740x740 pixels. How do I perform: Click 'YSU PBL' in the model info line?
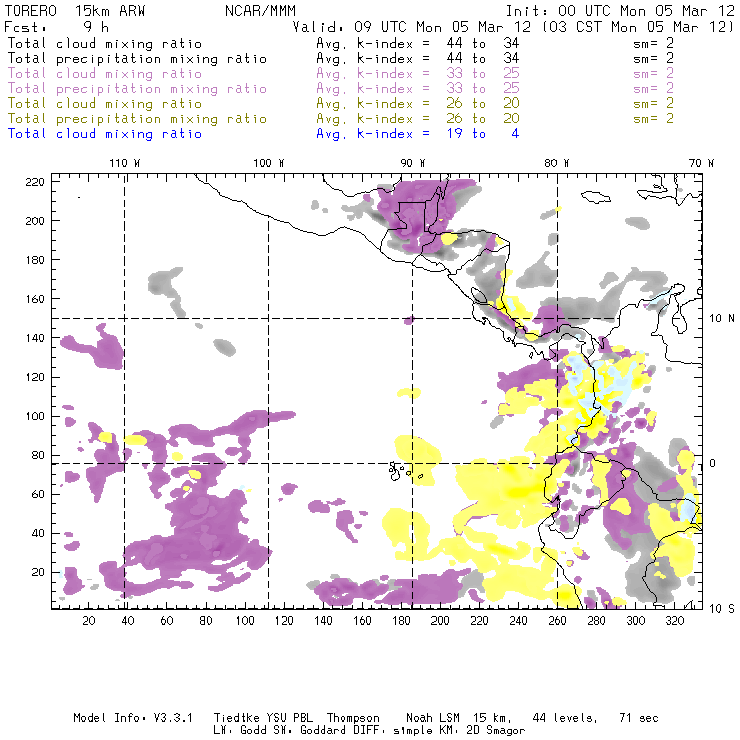290,718
